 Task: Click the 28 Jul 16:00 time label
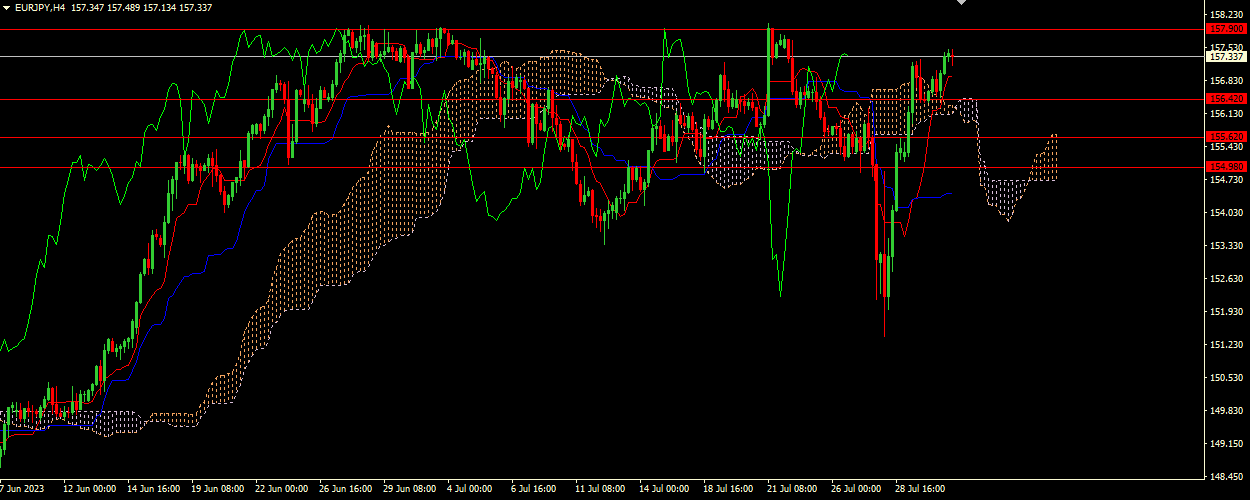pos(921,490)
